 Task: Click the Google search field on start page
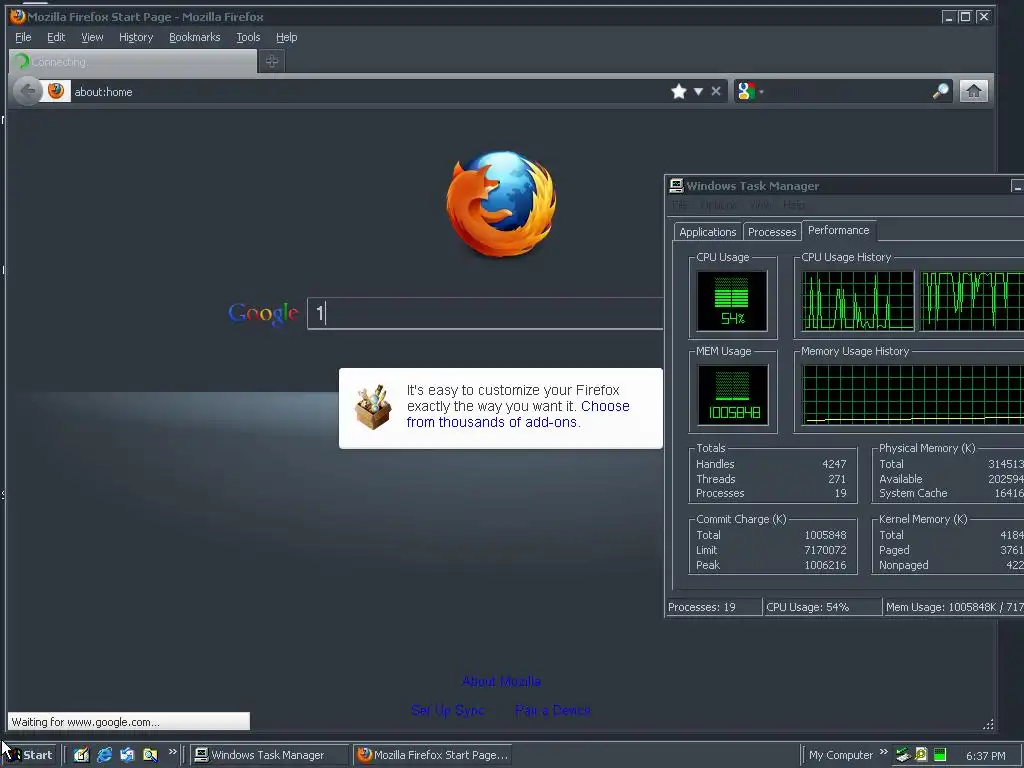[485, 313]
